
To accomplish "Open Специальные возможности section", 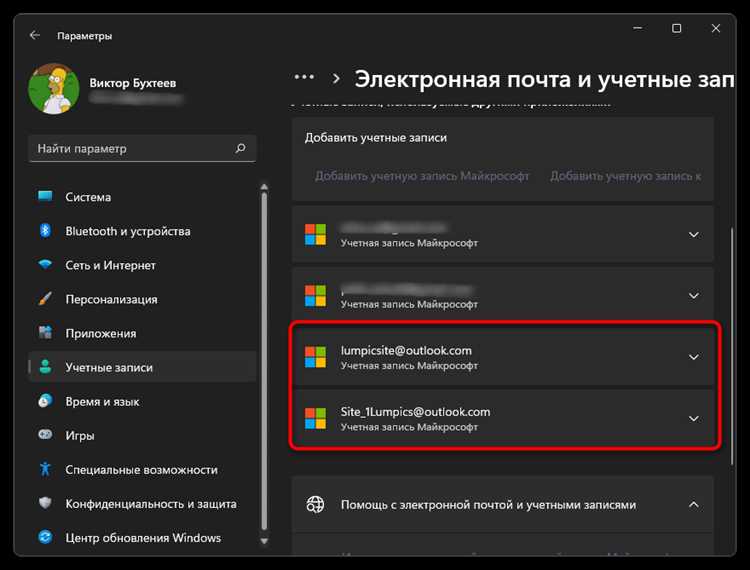I will 142,470.
